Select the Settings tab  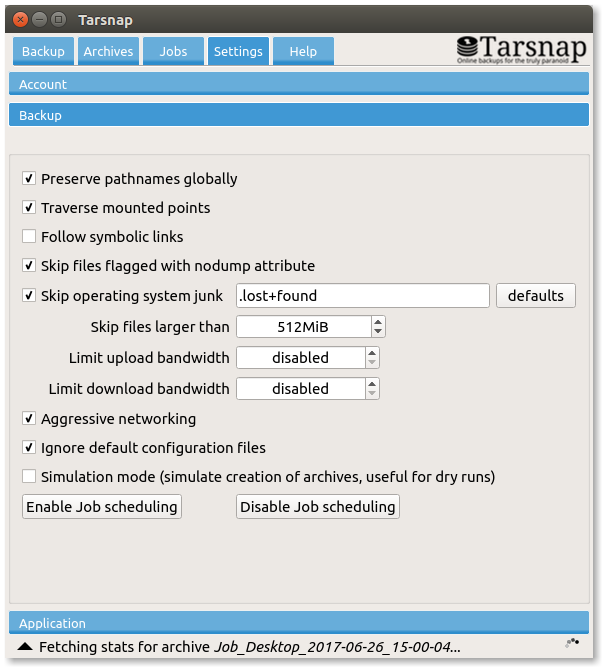click(x=238, y=51)
